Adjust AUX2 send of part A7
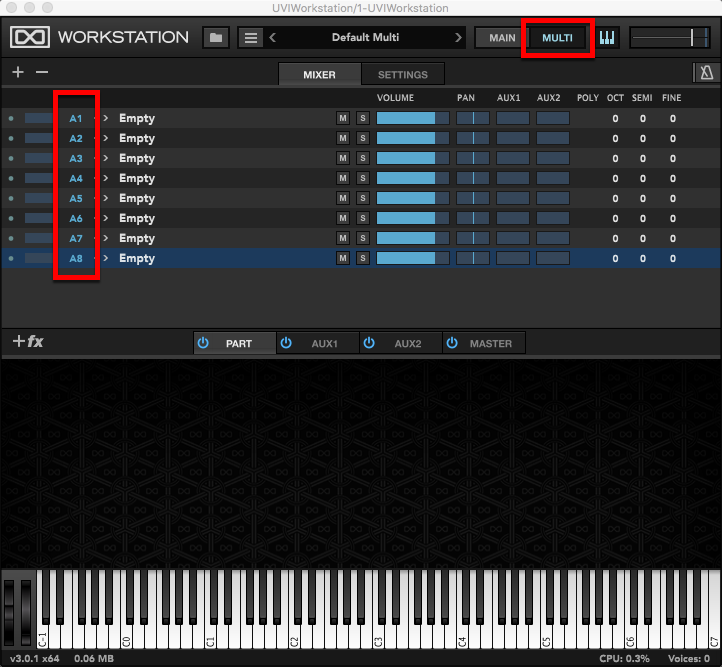The image size is (722, 667). point(553,238)
